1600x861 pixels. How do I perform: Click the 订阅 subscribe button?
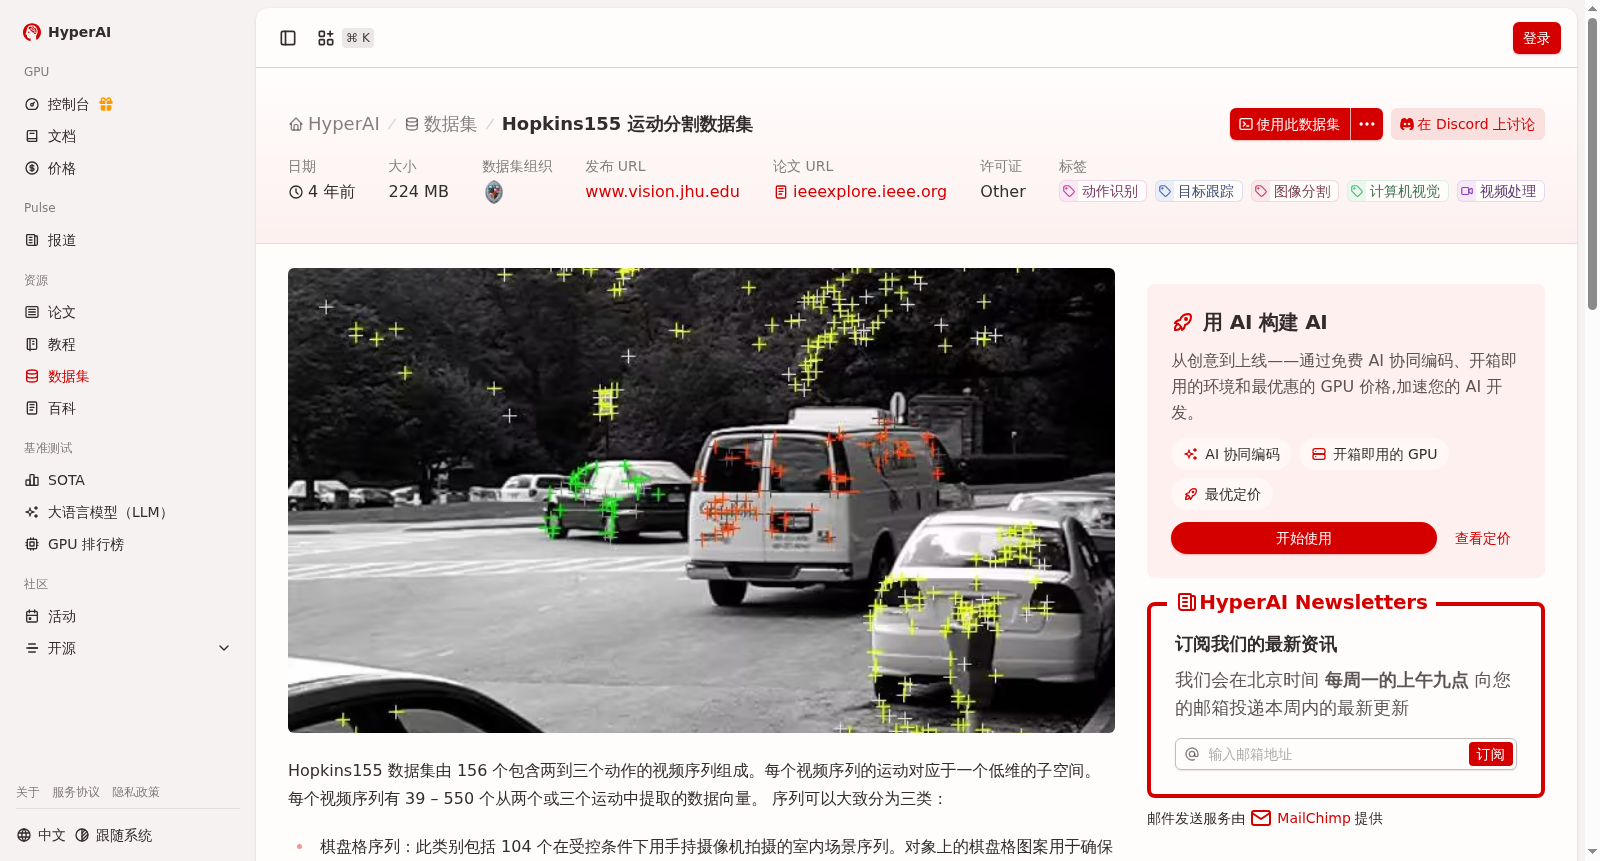coord(1490,754)
